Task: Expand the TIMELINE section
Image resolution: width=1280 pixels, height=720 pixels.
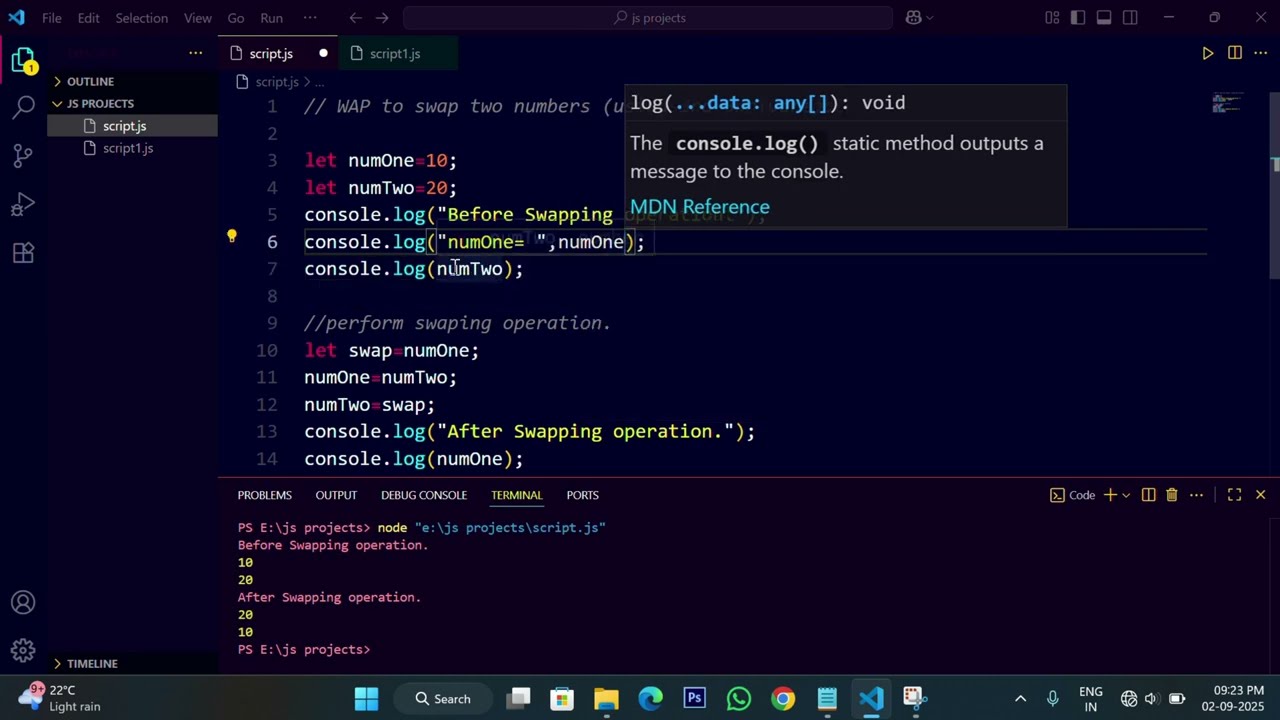Action: pyautogui.click(x=132, y=663)
